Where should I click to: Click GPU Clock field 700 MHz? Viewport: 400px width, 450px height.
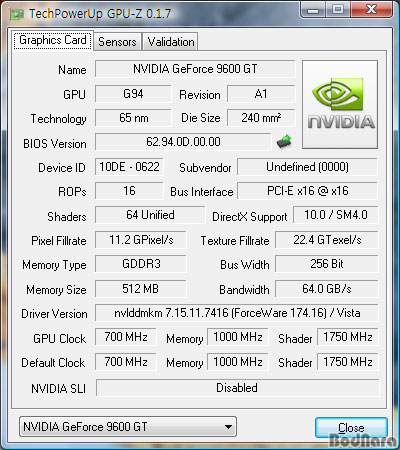[x=126, y=337]
